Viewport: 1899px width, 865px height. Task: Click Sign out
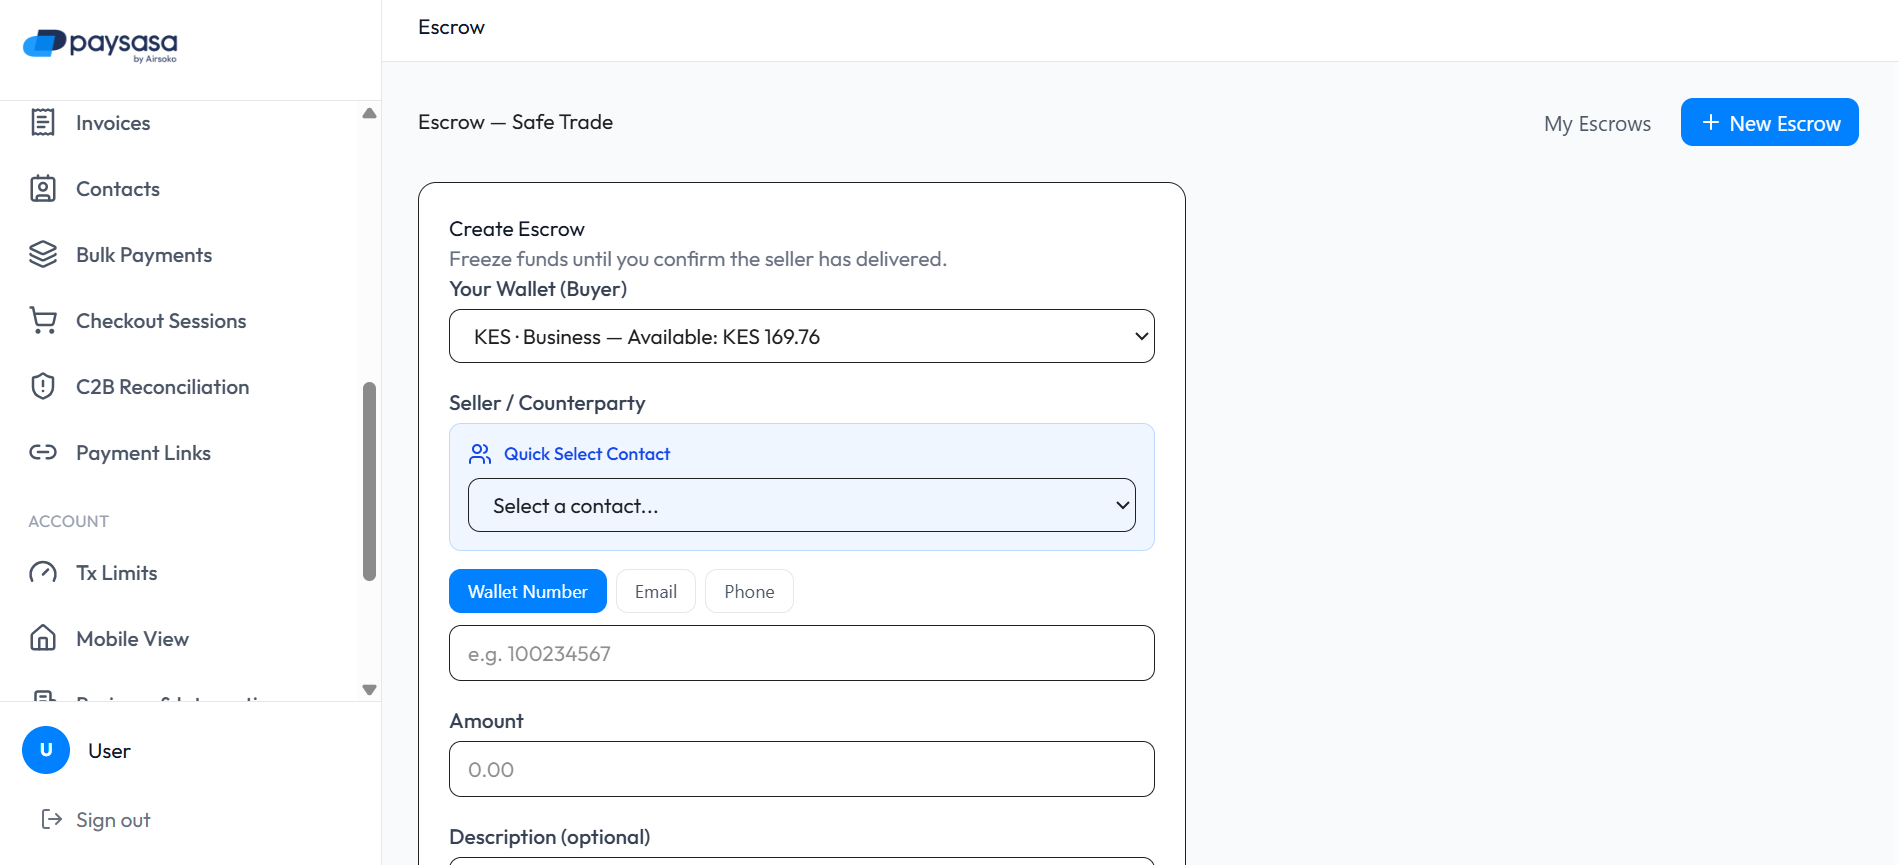96,819
